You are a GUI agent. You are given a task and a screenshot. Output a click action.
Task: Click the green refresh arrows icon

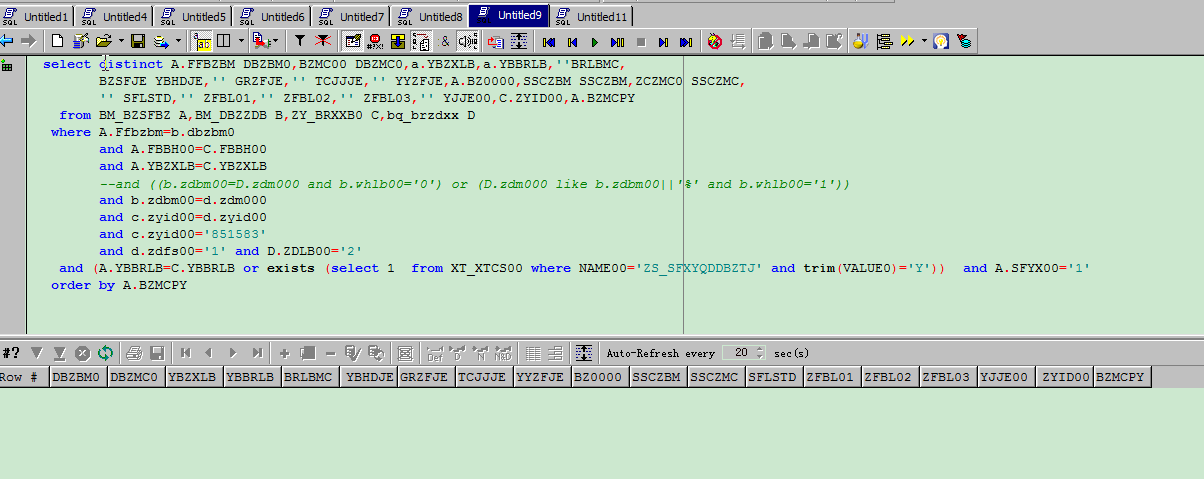105,353
